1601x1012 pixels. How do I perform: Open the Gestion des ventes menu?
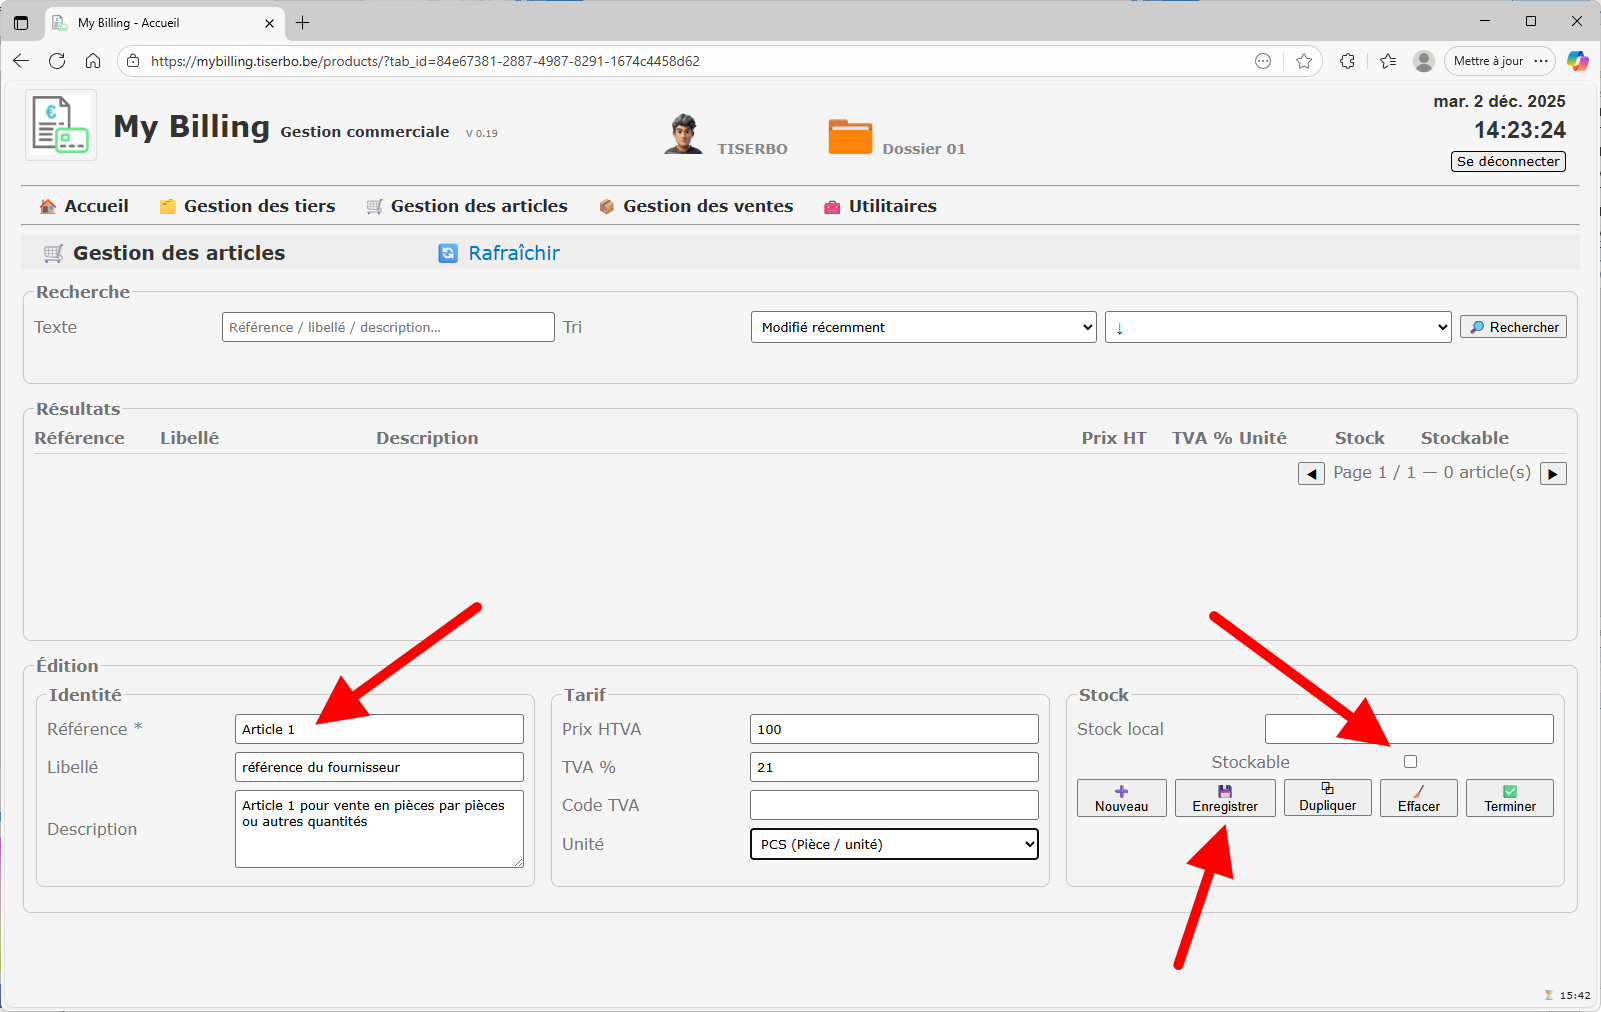(707, 206)
